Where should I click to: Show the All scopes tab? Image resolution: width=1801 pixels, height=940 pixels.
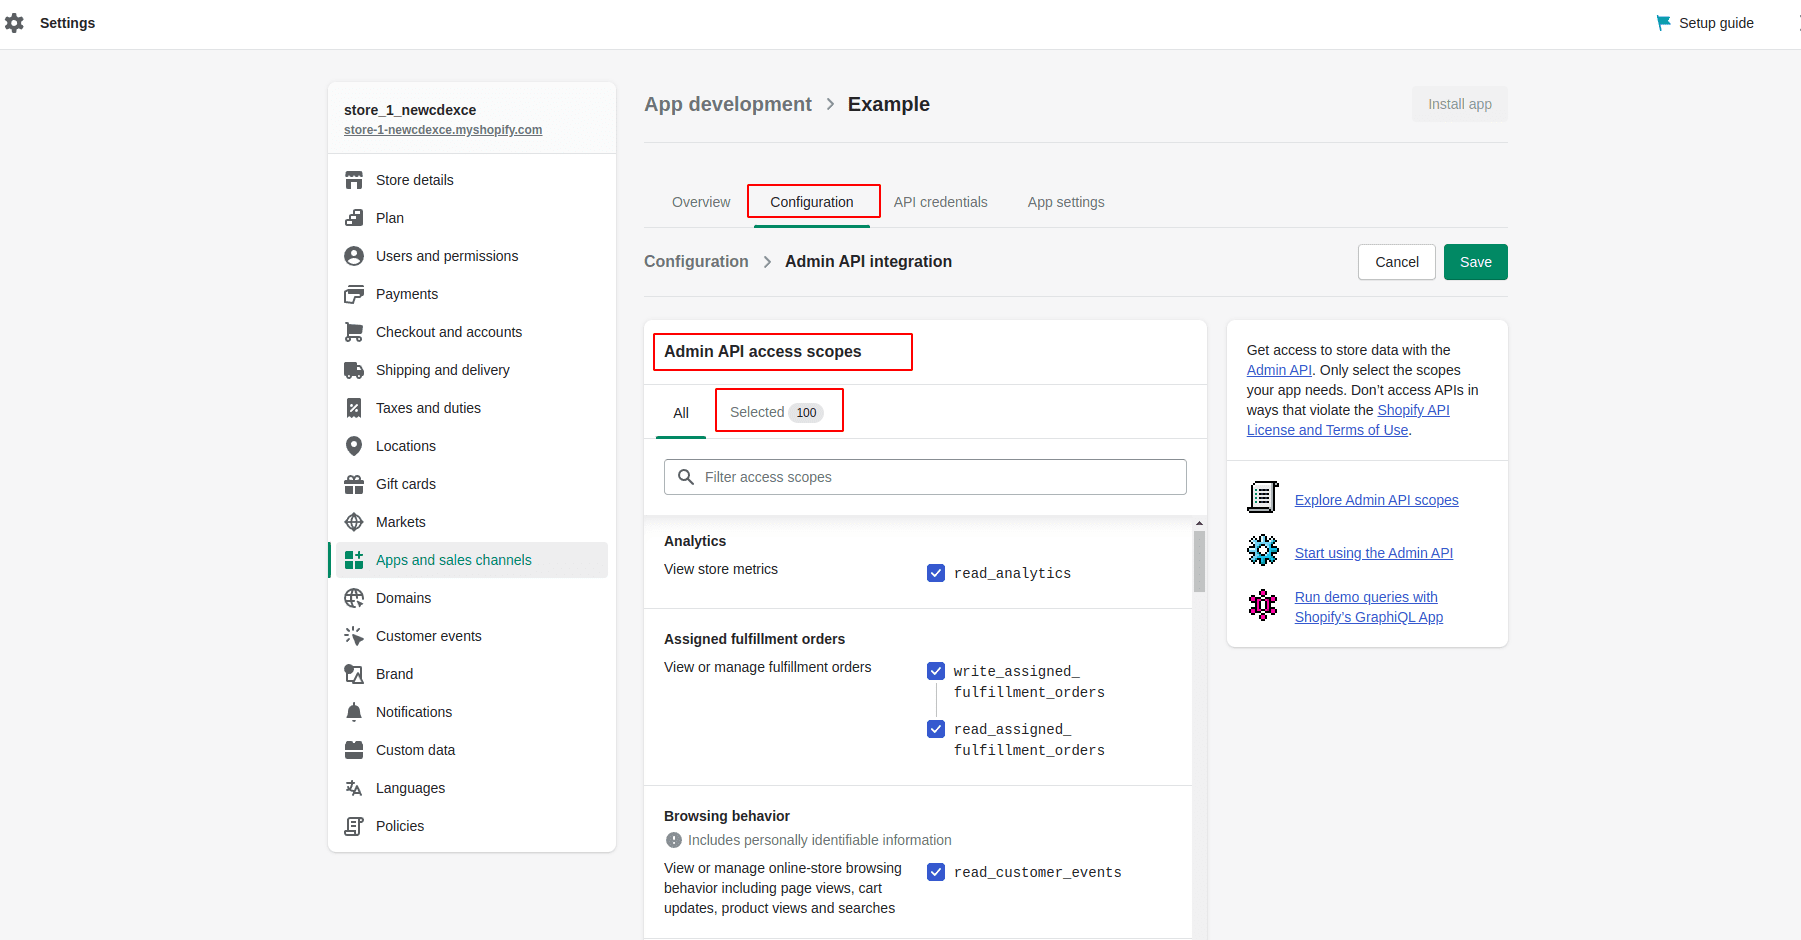(681, 413)
